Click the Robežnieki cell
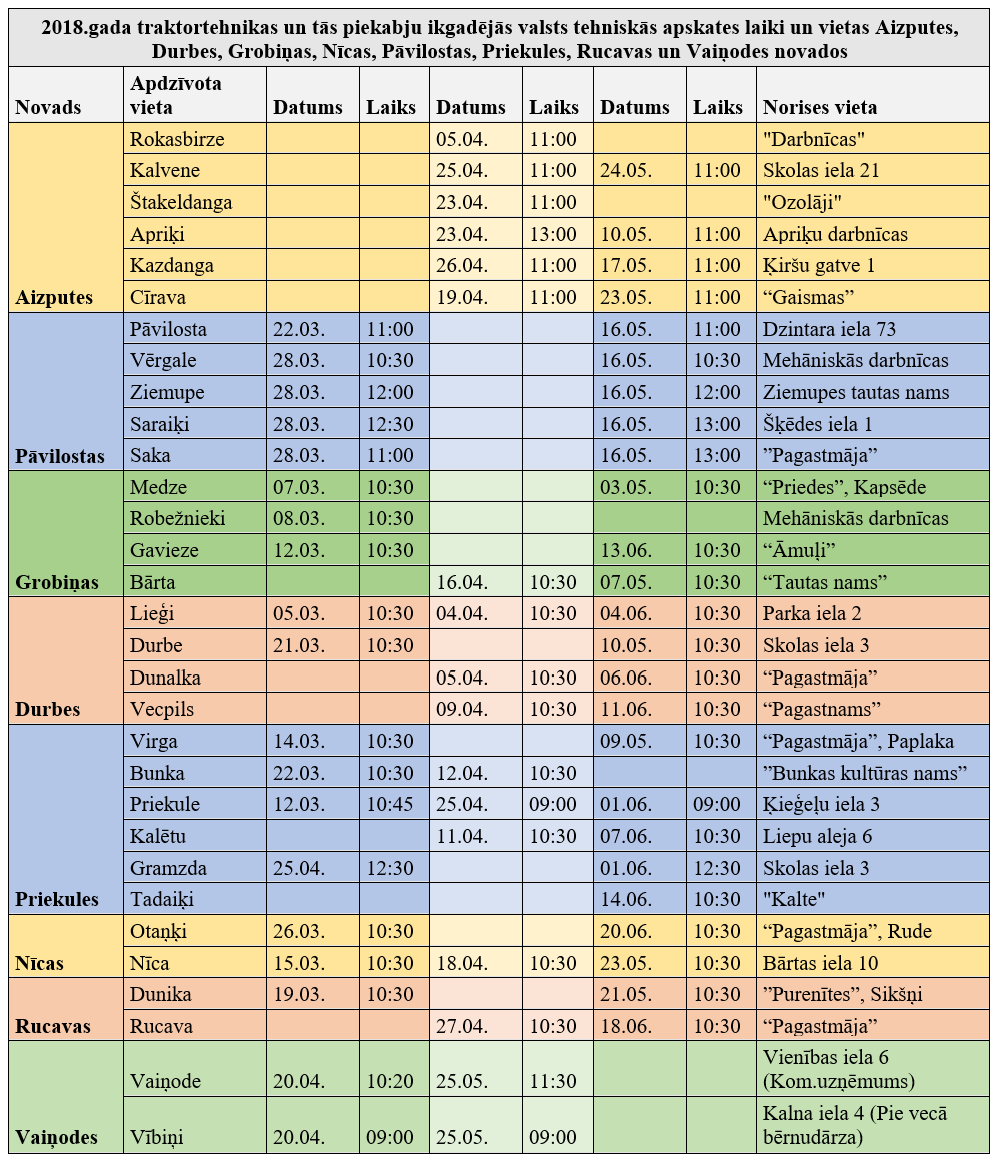Viewport: 1008px width, 1176px height. [177, 518]
